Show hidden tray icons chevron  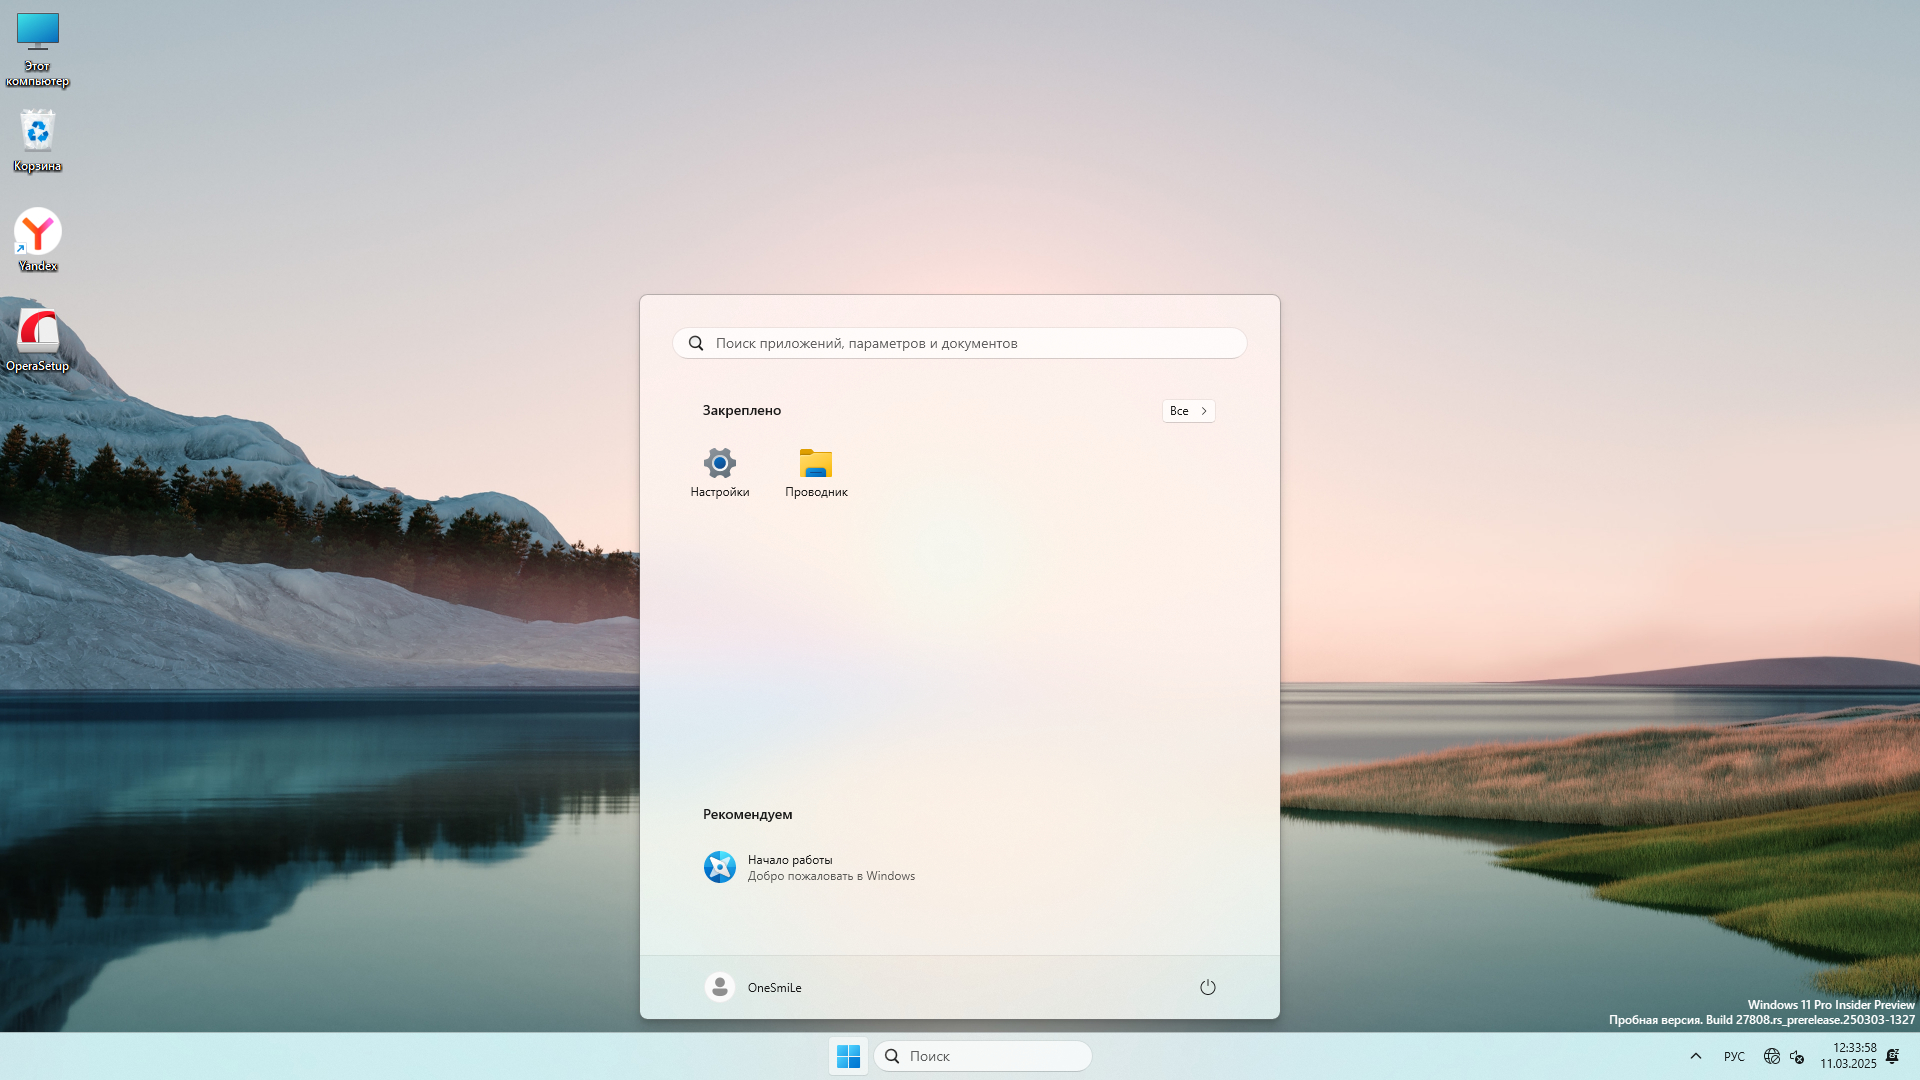(1695, 1056)
